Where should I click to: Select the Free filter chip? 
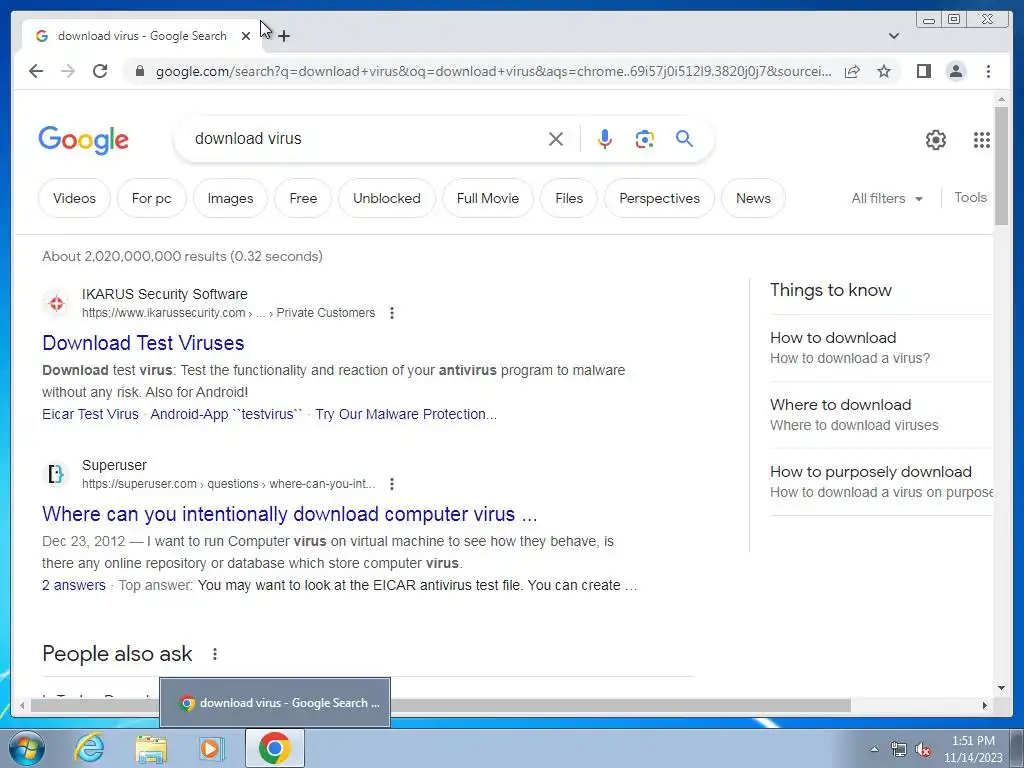pyautogui.click(x=303, y=198)
